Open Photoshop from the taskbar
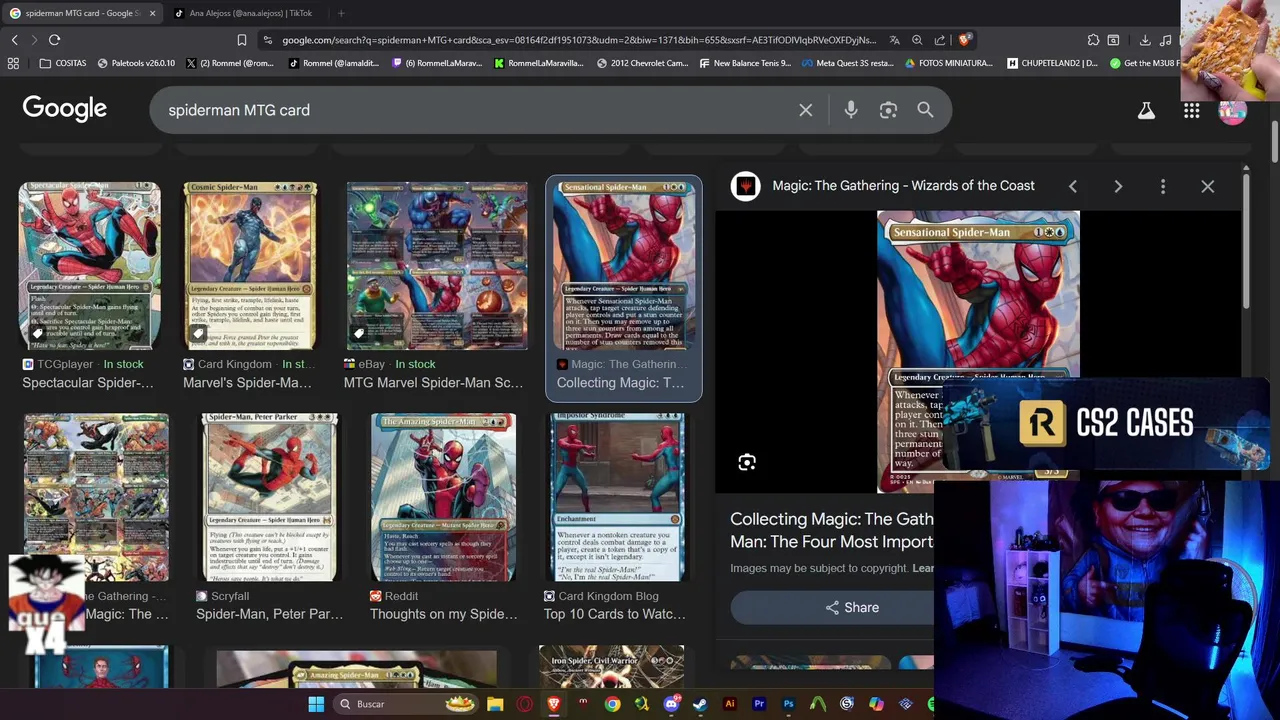 [788, 704]
